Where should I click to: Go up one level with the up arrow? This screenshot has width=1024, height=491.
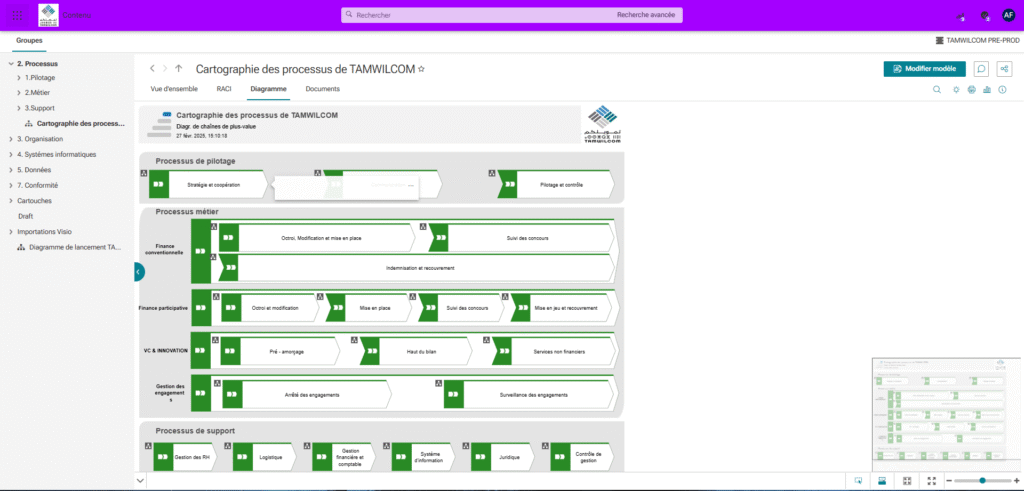pos(178,68)
